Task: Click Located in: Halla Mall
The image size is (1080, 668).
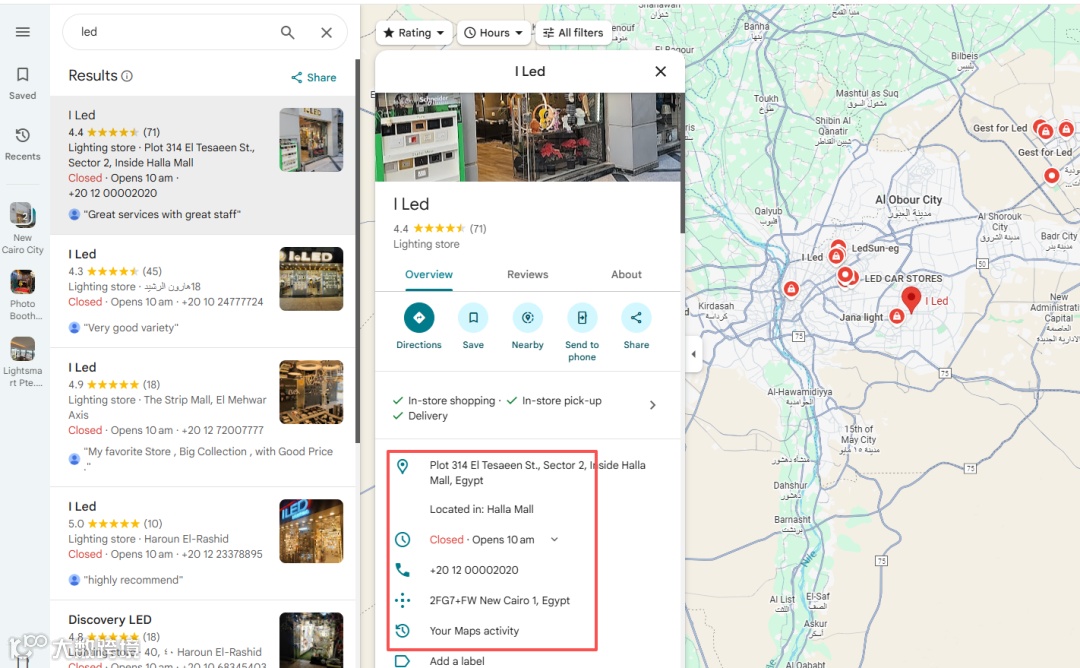Action: [481, 510]
